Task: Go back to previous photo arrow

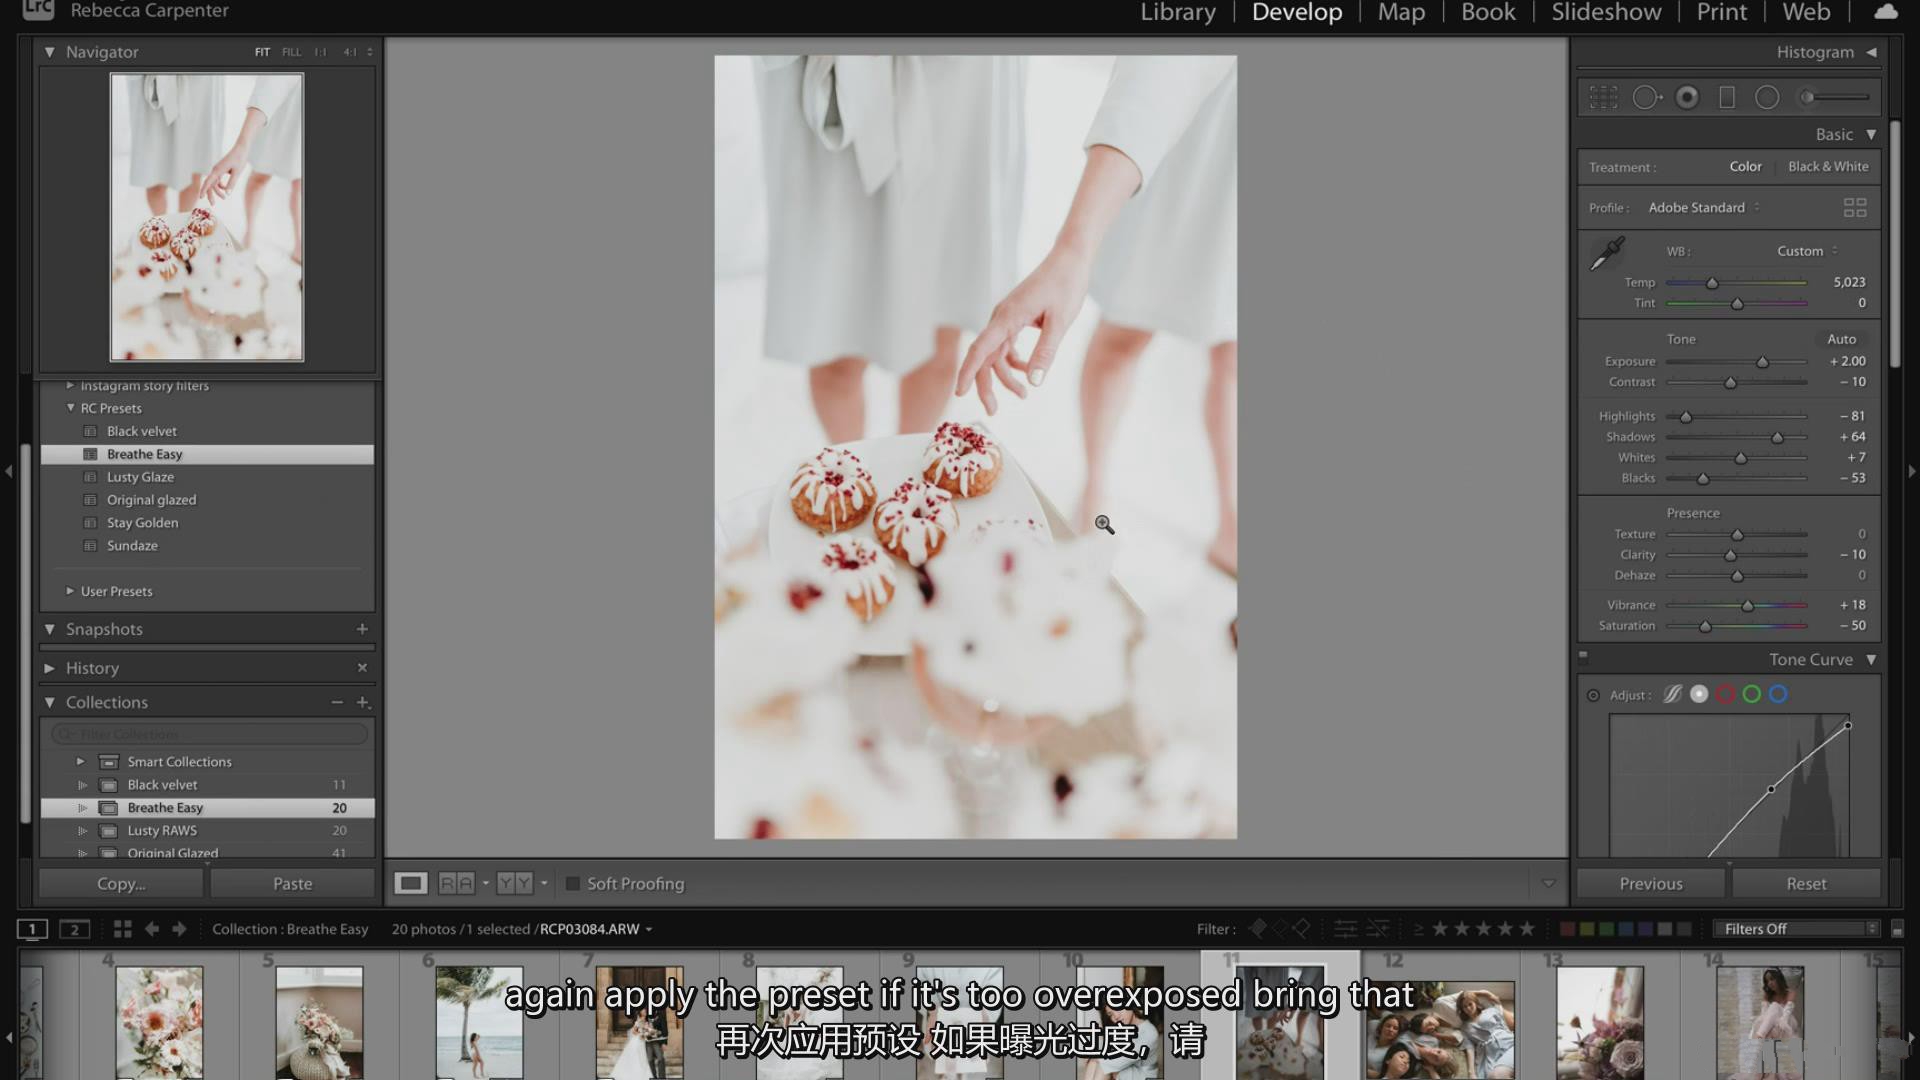Action: coord(152,929)
